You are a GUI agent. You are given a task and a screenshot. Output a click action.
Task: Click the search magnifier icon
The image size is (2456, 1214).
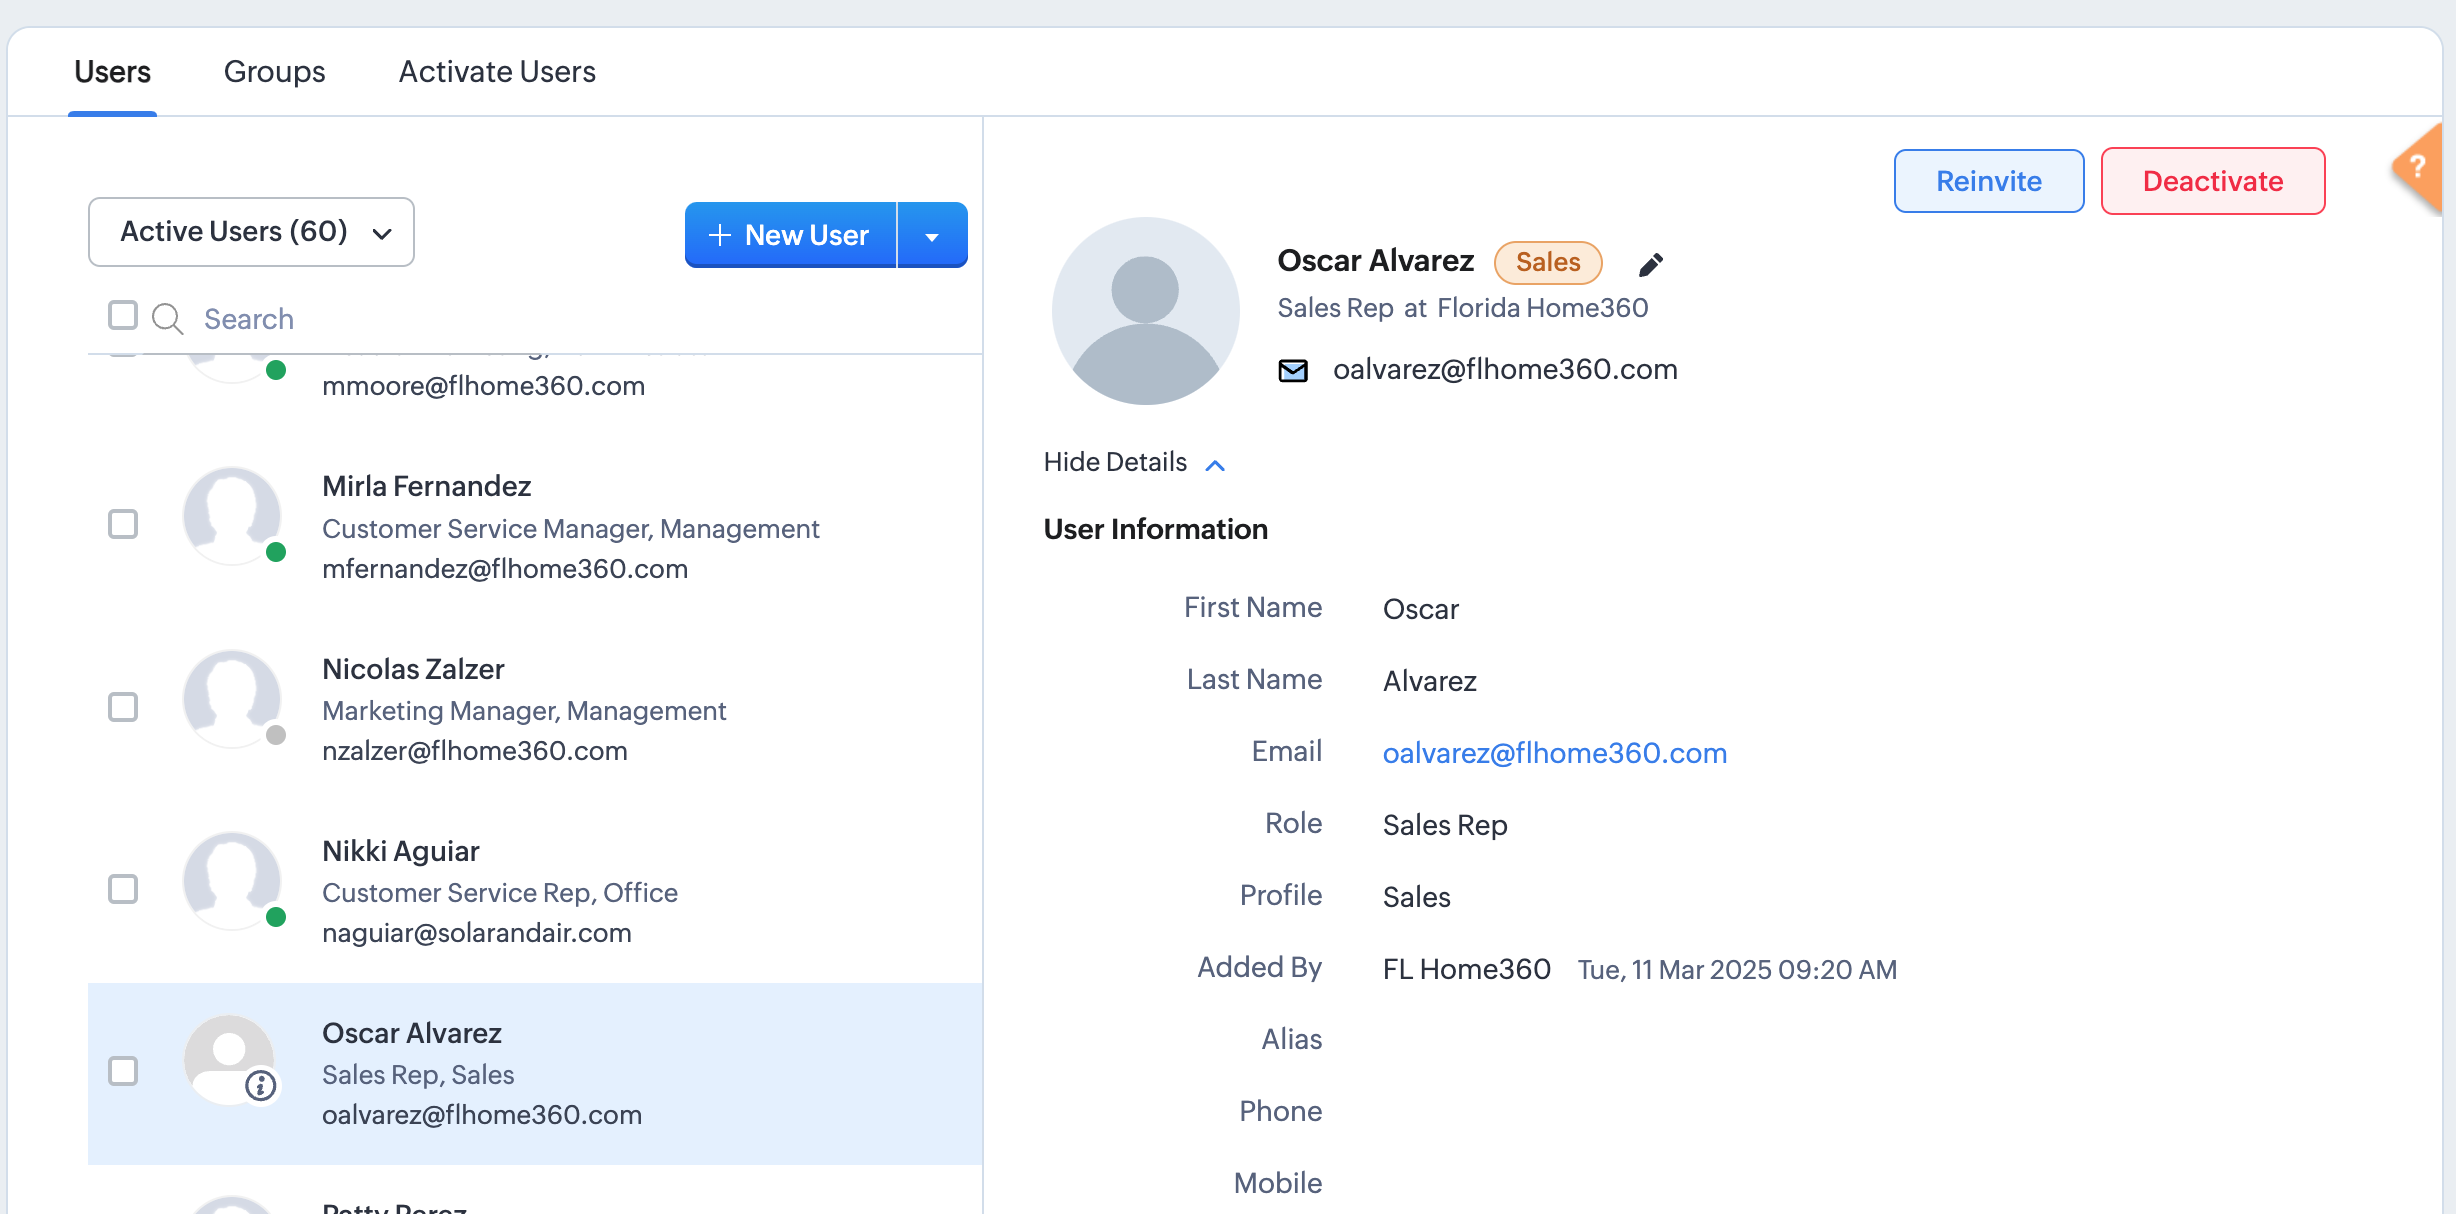(167, 319)
